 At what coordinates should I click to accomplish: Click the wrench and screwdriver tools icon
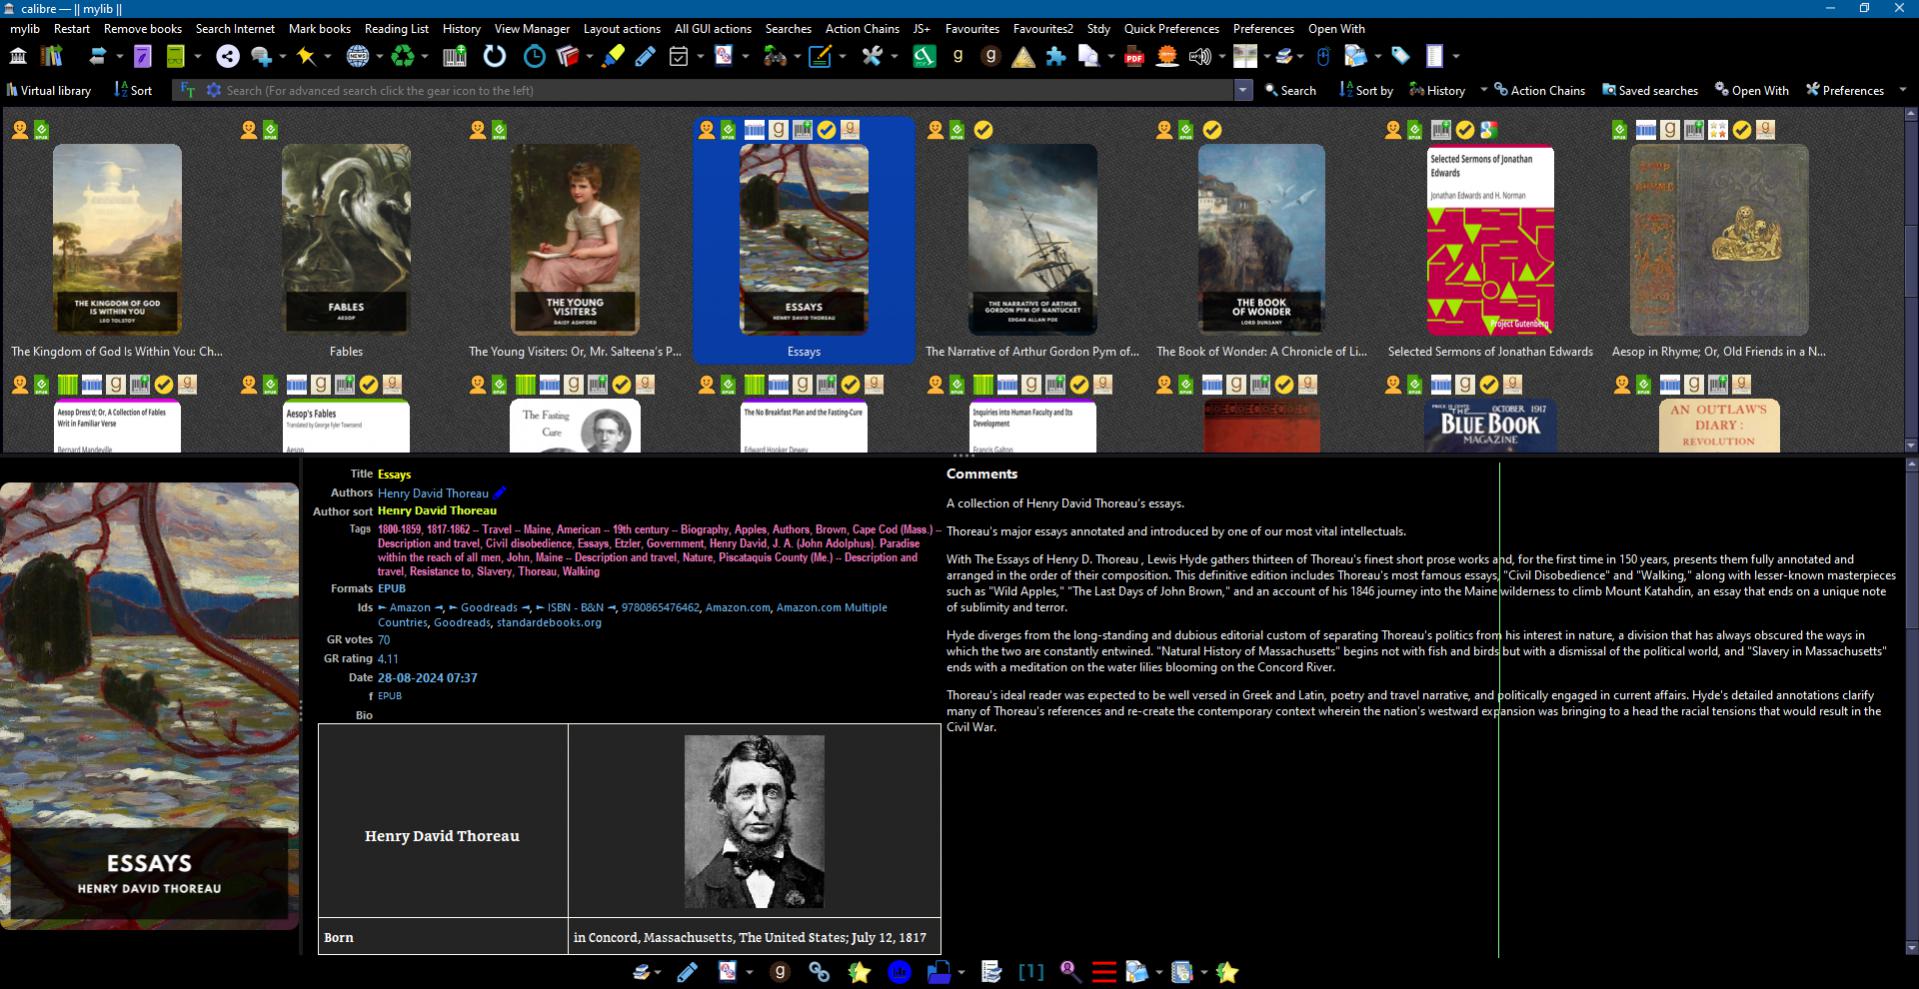(x=873, y=57)
